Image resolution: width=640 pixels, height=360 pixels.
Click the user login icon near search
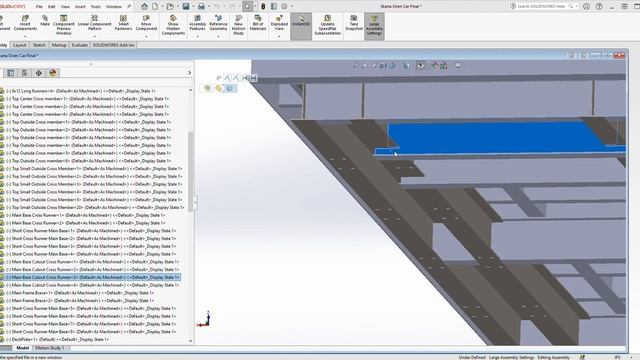(x=587, y=6)
